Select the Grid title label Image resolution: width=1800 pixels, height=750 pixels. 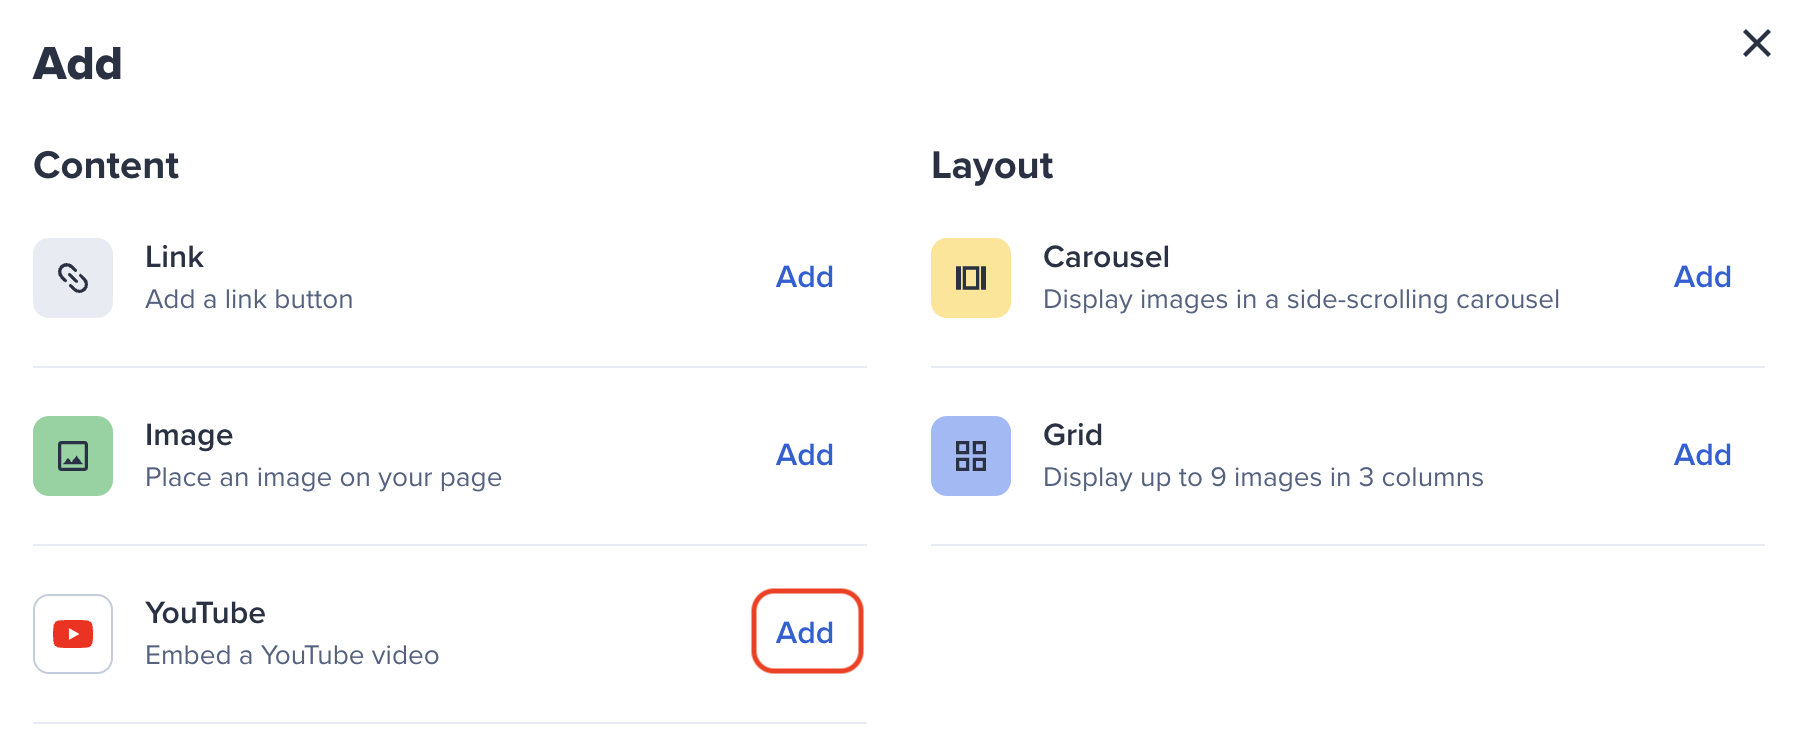click(x=1073, y=435)
